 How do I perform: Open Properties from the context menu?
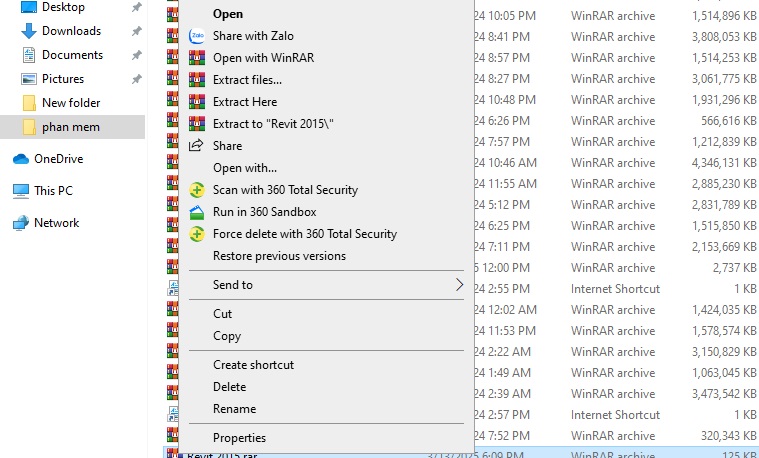[x=239, y=438]
